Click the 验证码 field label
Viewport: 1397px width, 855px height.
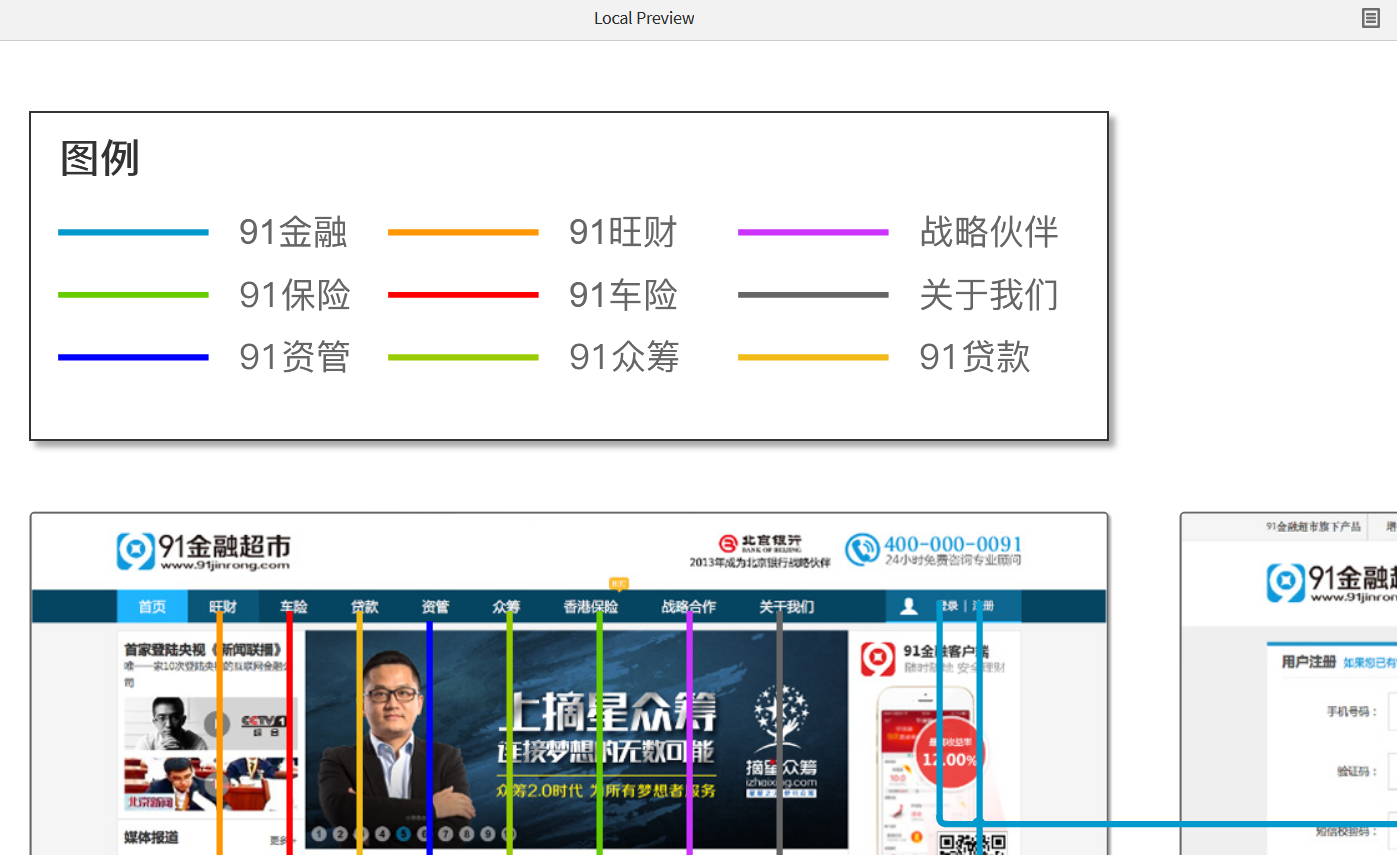tap(1358, 771)
